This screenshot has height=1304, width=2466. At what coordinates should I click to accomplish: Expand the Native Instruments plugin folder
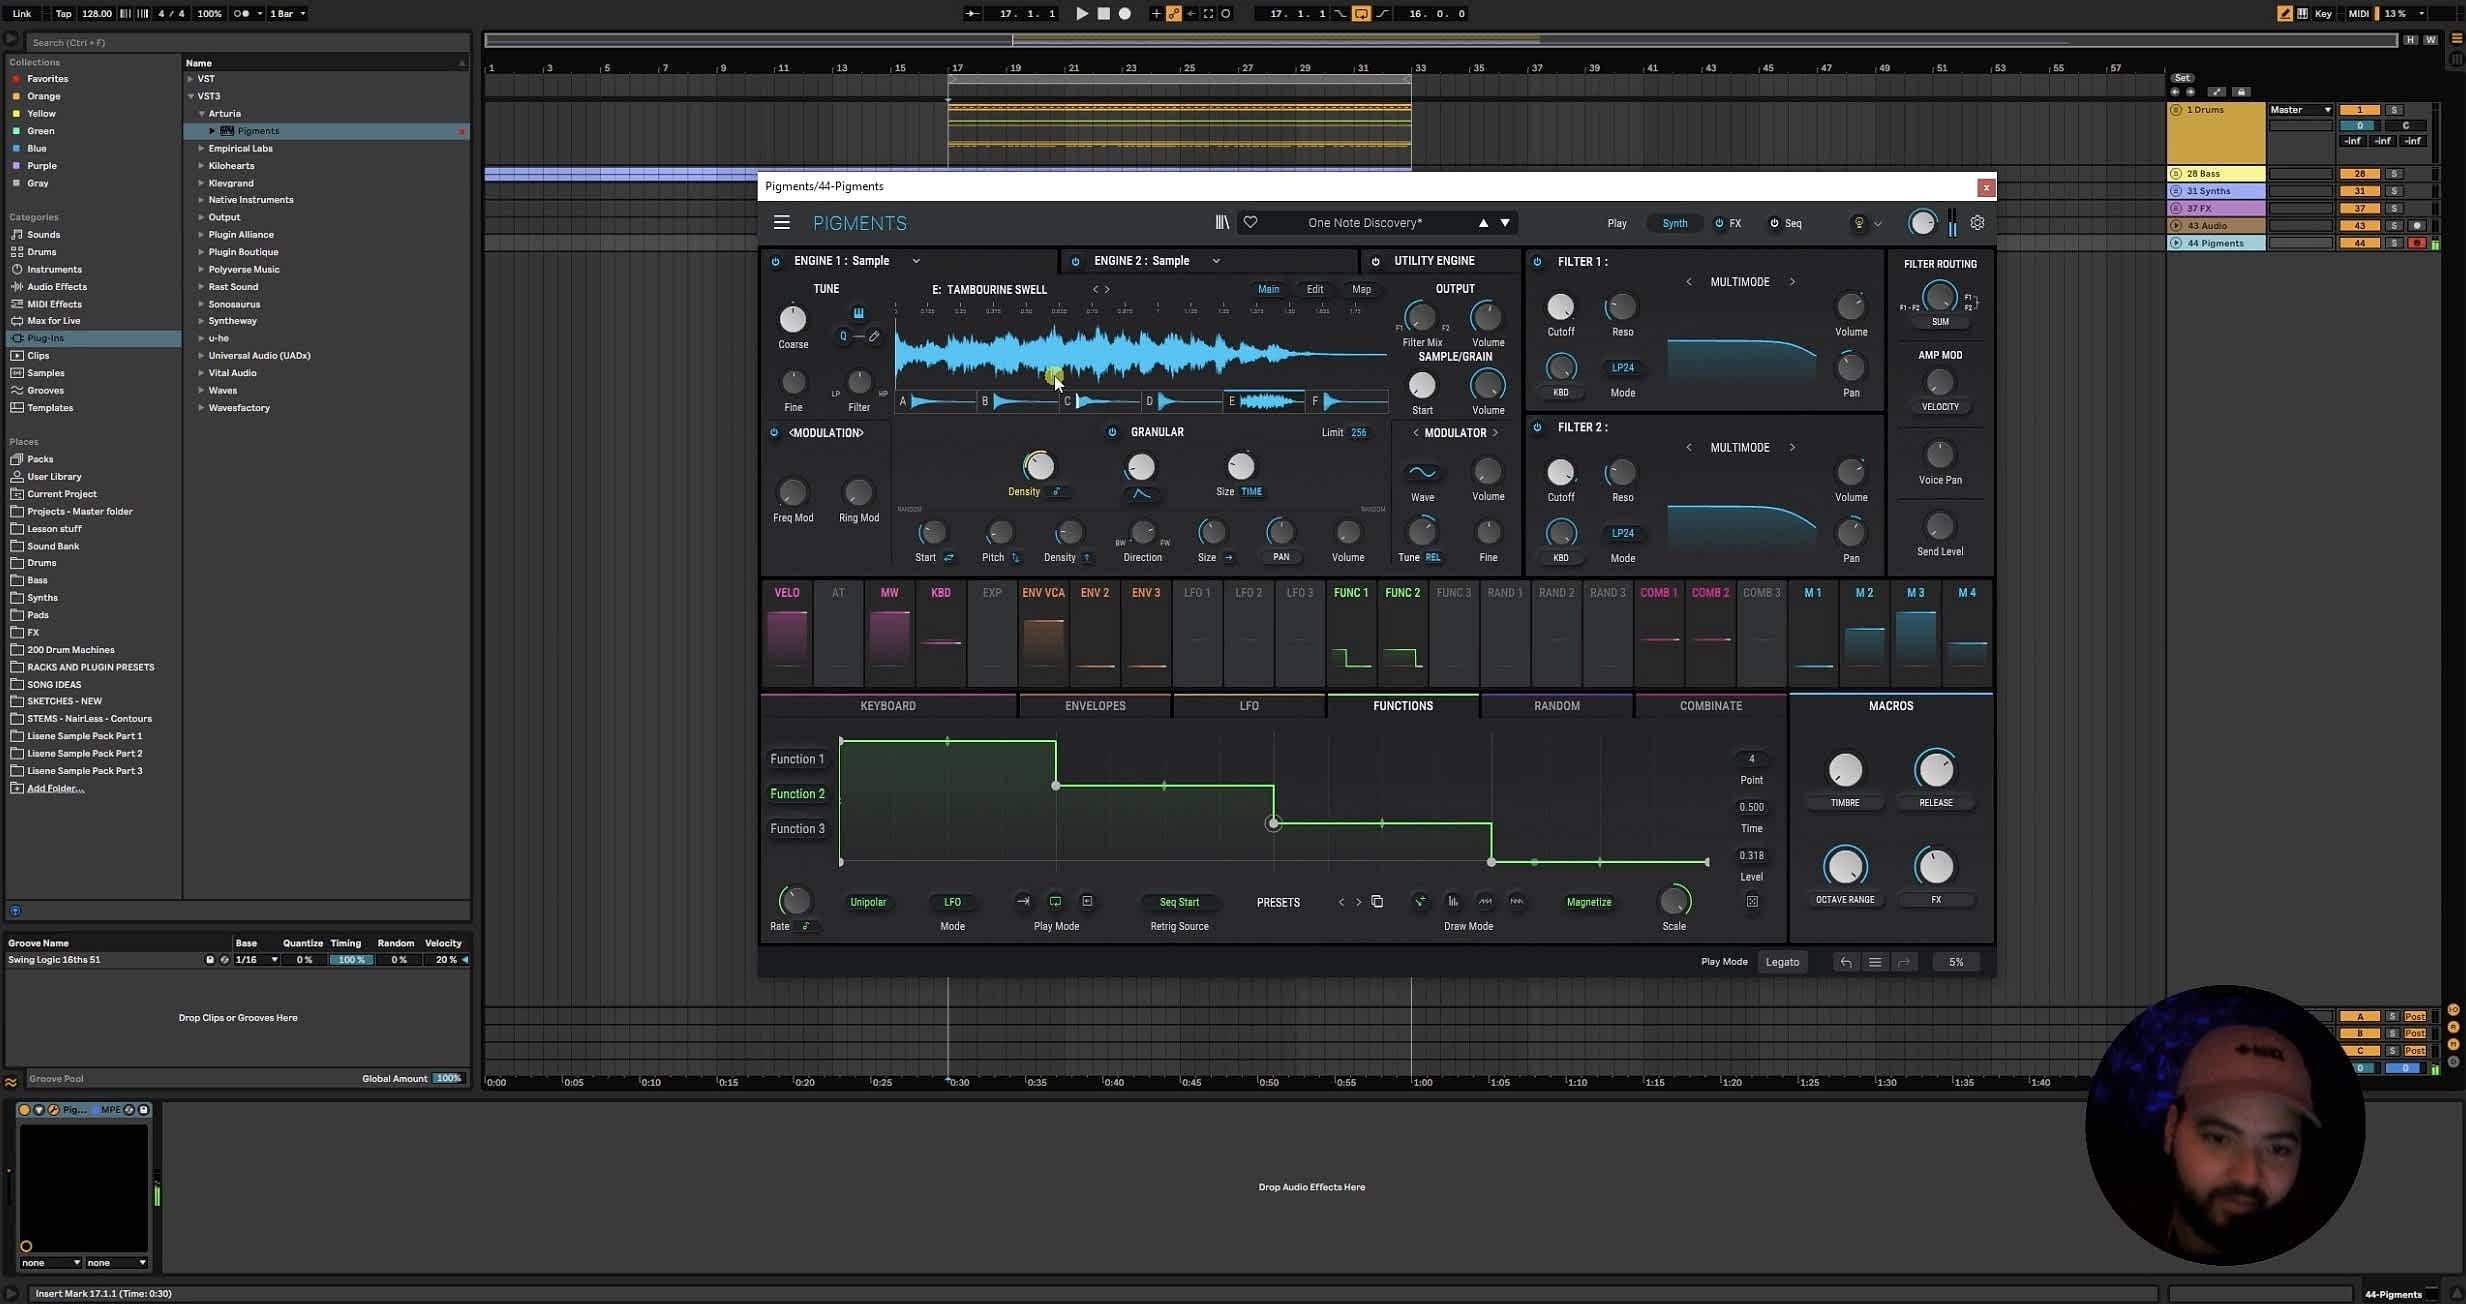(201, 200)
